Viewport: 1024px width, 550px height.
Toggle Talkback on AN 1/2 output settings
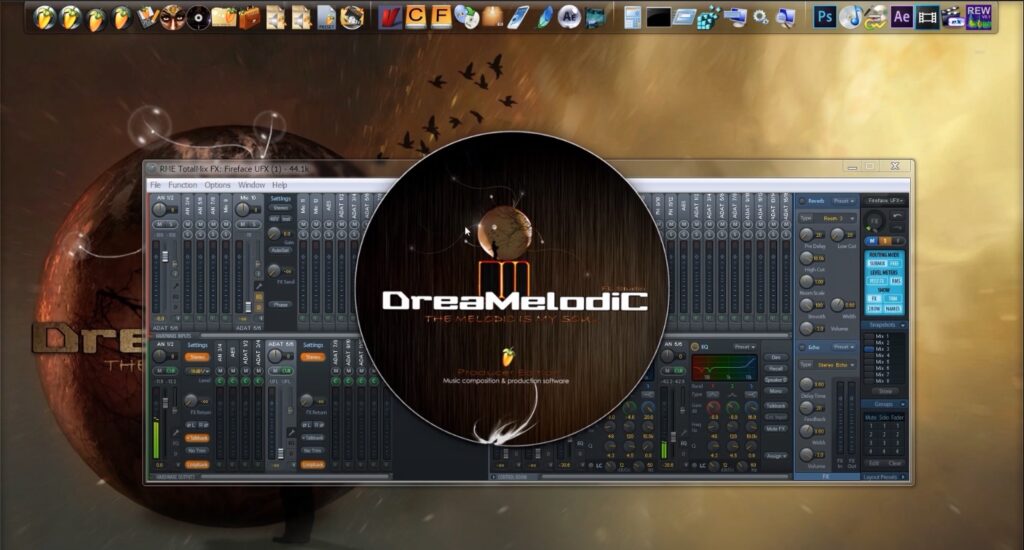coord(197,438)
